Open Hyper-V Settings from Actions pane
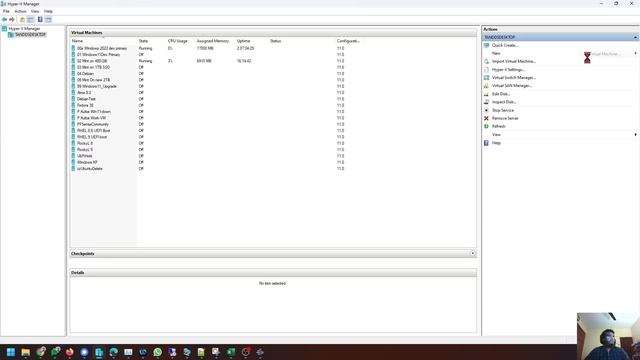Screen dimensions: 640x360 pos(508,70)
